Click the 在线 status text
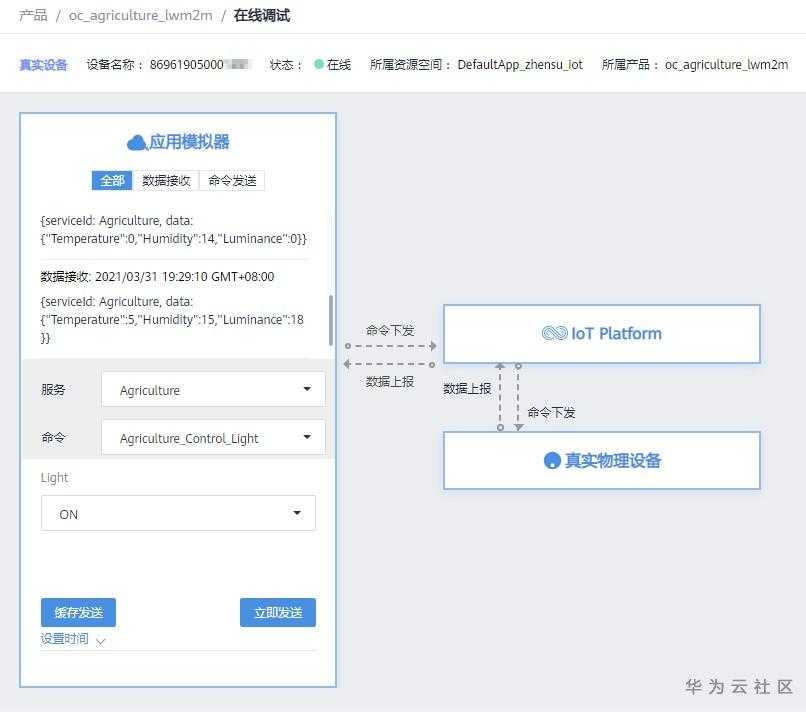This screenshot has width=806, height=712. [x=339, y=65]
